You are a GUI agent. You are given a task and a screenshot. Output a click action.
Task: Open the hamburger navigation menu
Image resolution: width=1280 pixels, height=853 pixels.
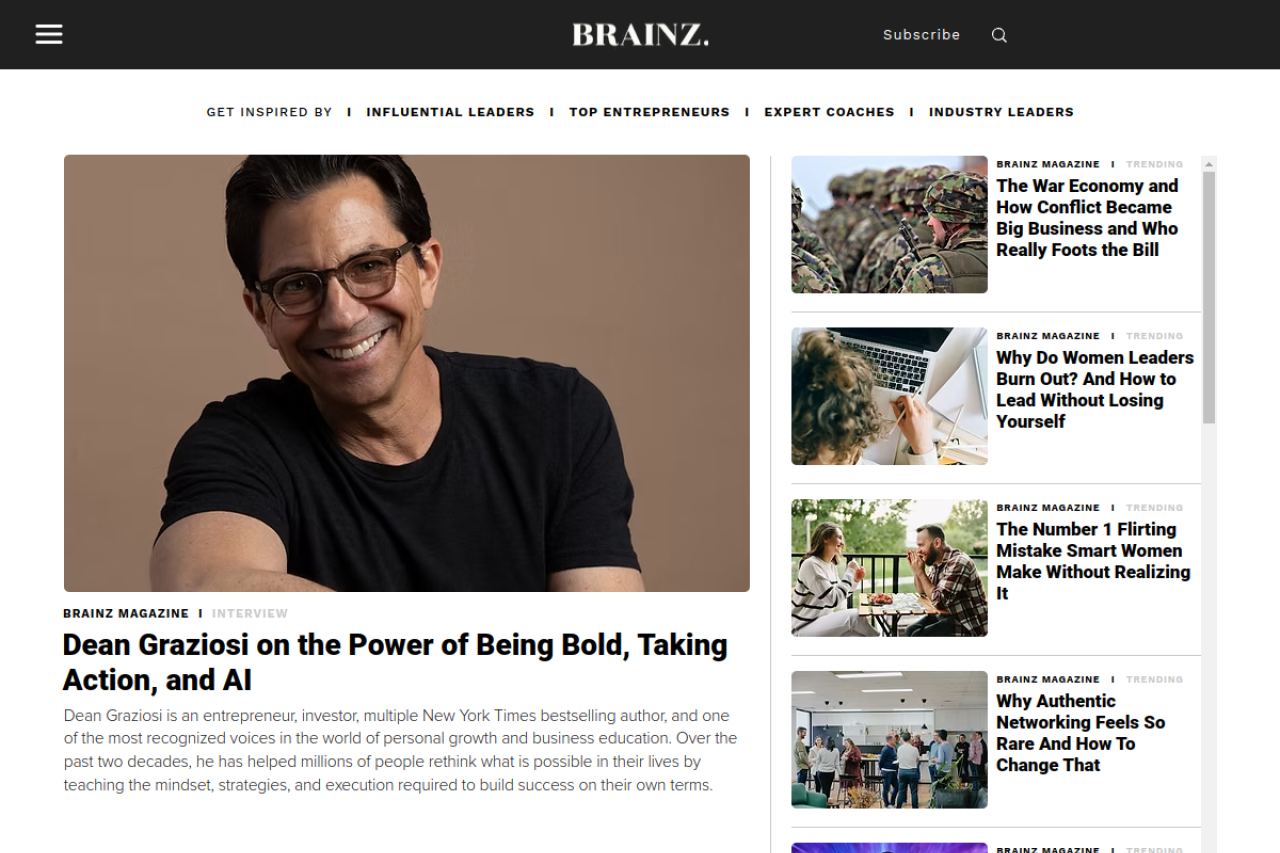(x=49, y=35)
